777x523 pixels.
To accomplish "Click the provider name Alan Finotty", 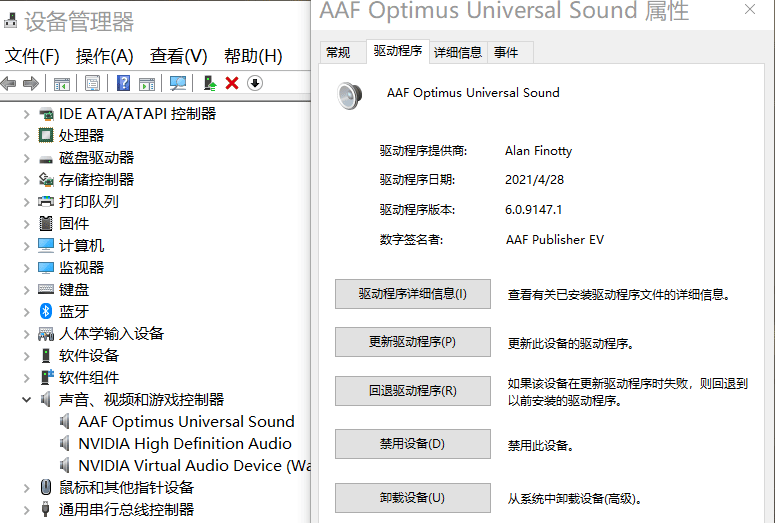I will (x=538, y=151).
